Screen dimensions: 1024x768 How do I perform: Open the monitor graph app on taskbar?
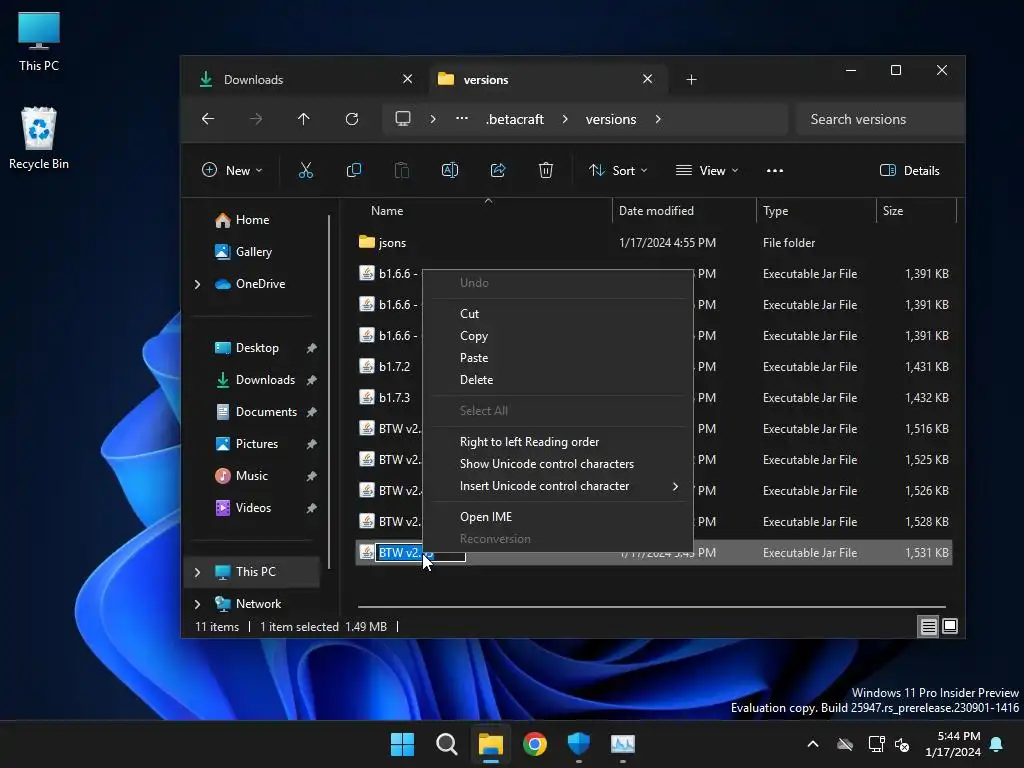coord(623,744)
